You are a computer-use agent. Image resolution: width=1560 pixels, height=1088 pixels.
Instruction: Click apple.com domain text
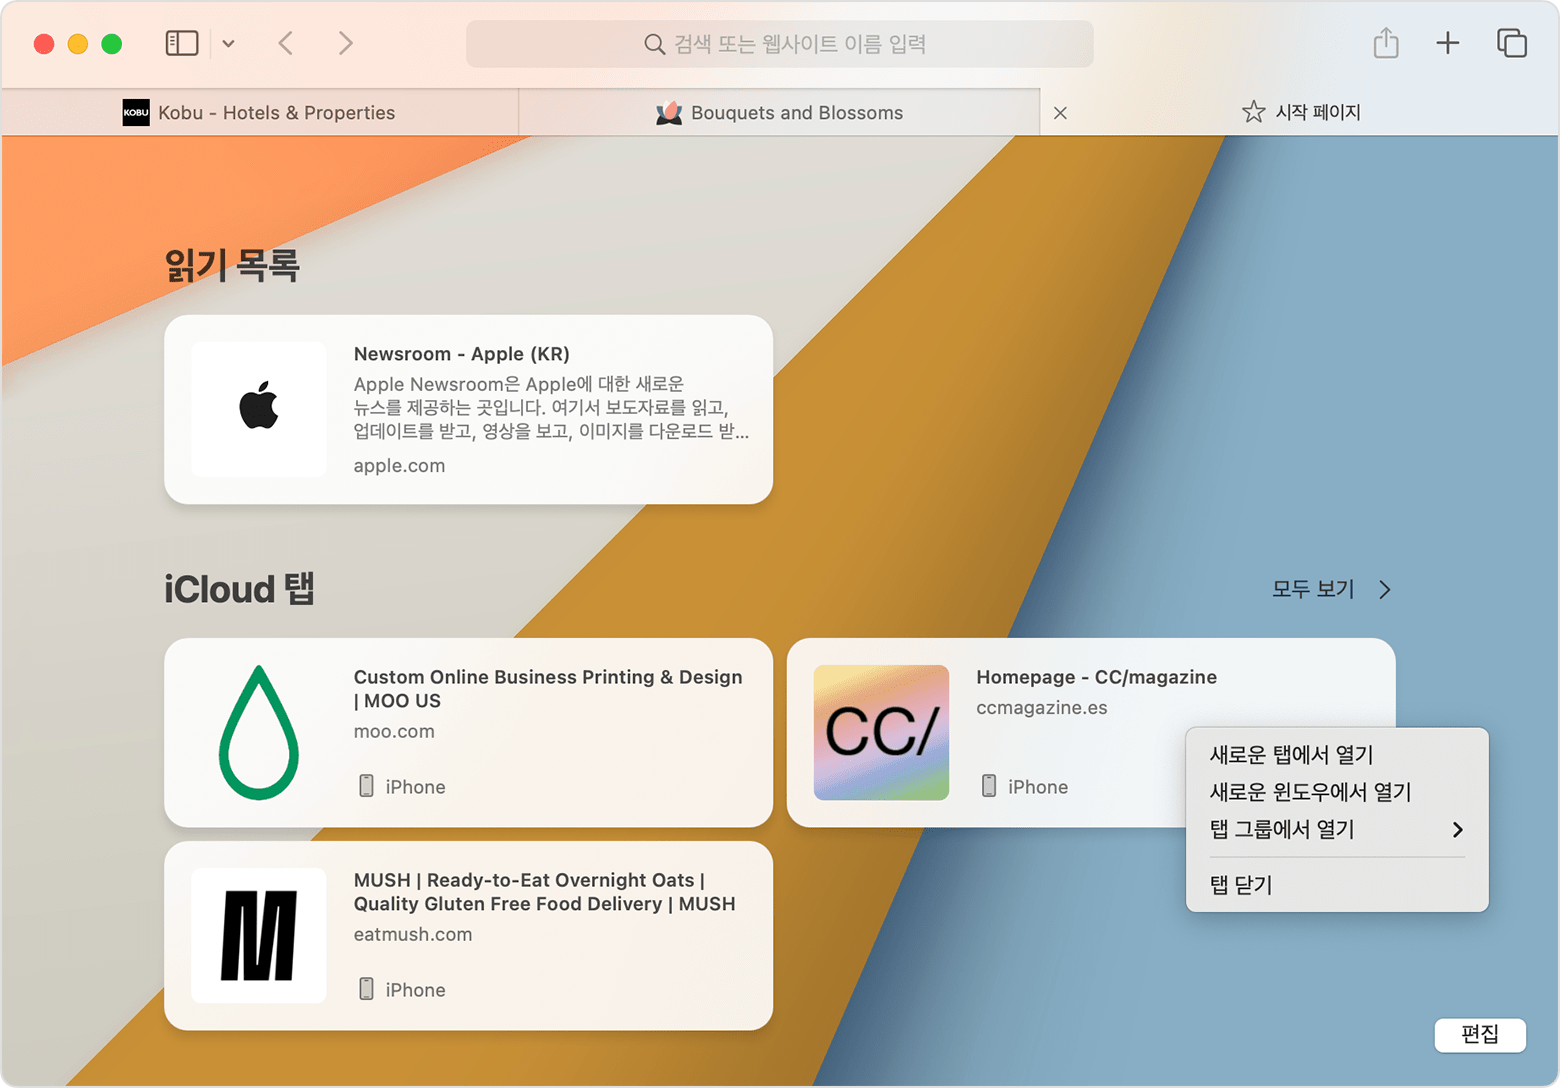click(399, 465)
